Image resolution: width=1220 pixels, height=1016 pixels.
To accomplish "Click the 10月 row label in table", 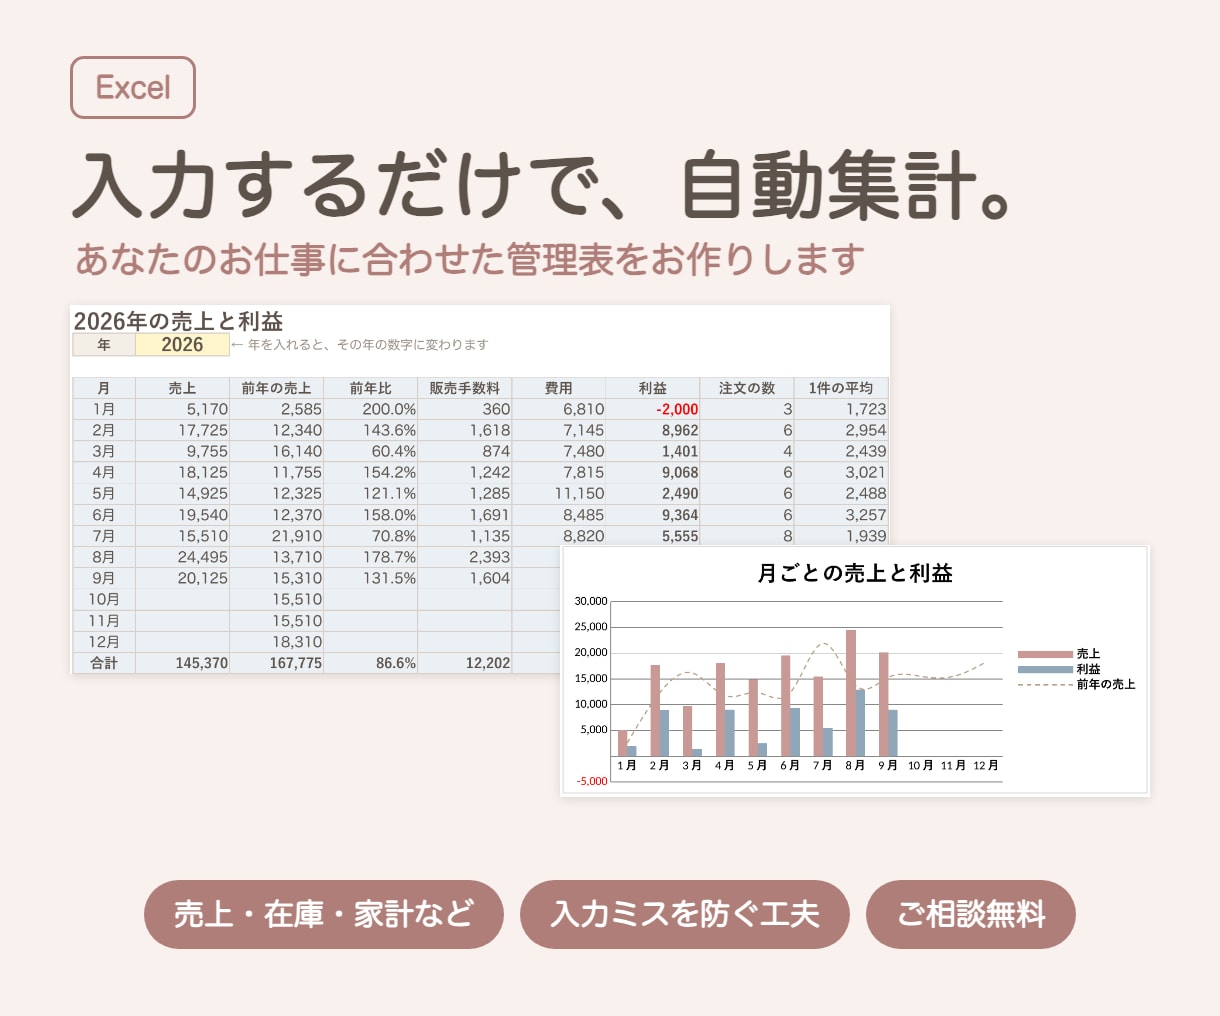I will pyautogui.click(x=104, y=599).
